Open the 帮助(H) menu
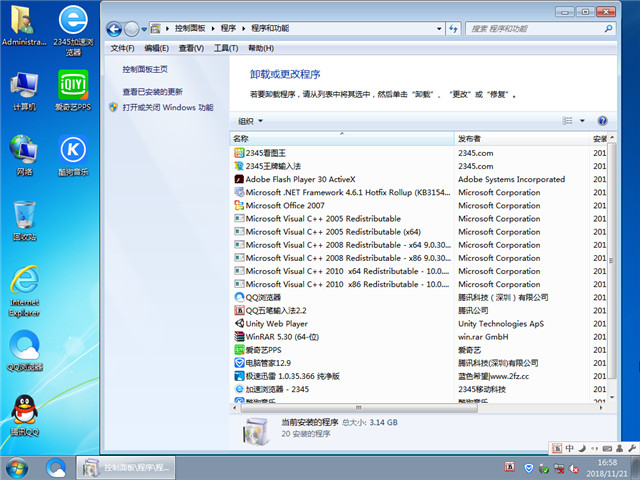This screenshot has width=640, height=480. tap(261, 48)
